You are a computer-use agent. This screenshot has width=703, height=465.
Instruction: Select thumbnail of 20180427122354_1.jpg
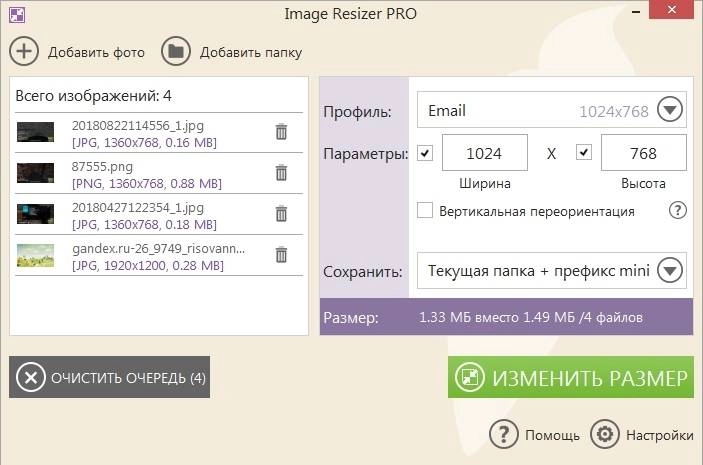[x=35, y=214]
